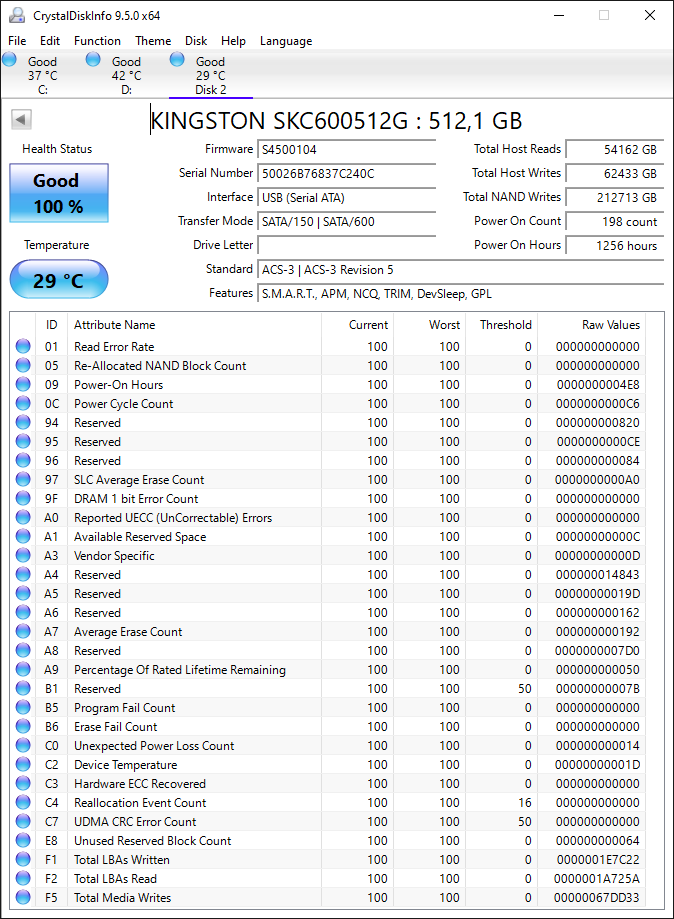Click the status icon for Vendor Specific

coord(23,555)
